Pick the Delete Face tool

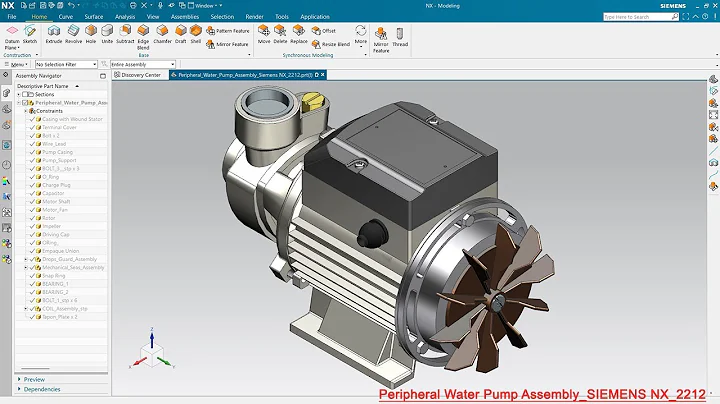[x=280, y=34]
